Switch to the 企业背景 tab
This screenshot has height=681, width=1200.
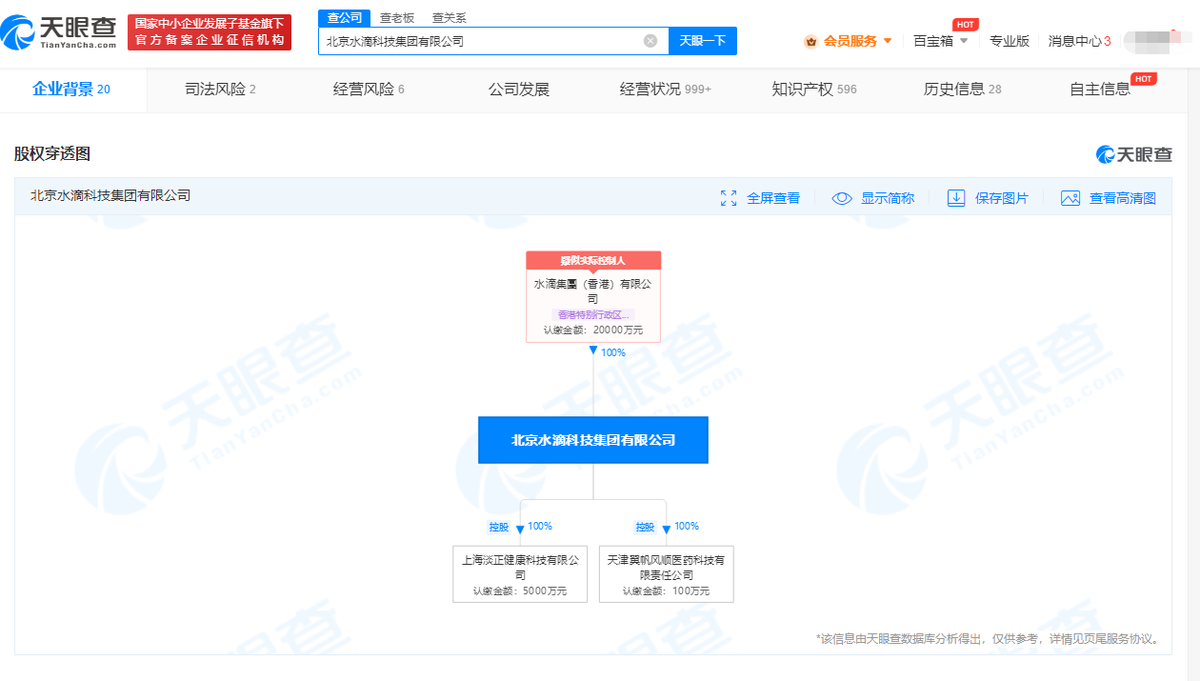coord(71,89)
